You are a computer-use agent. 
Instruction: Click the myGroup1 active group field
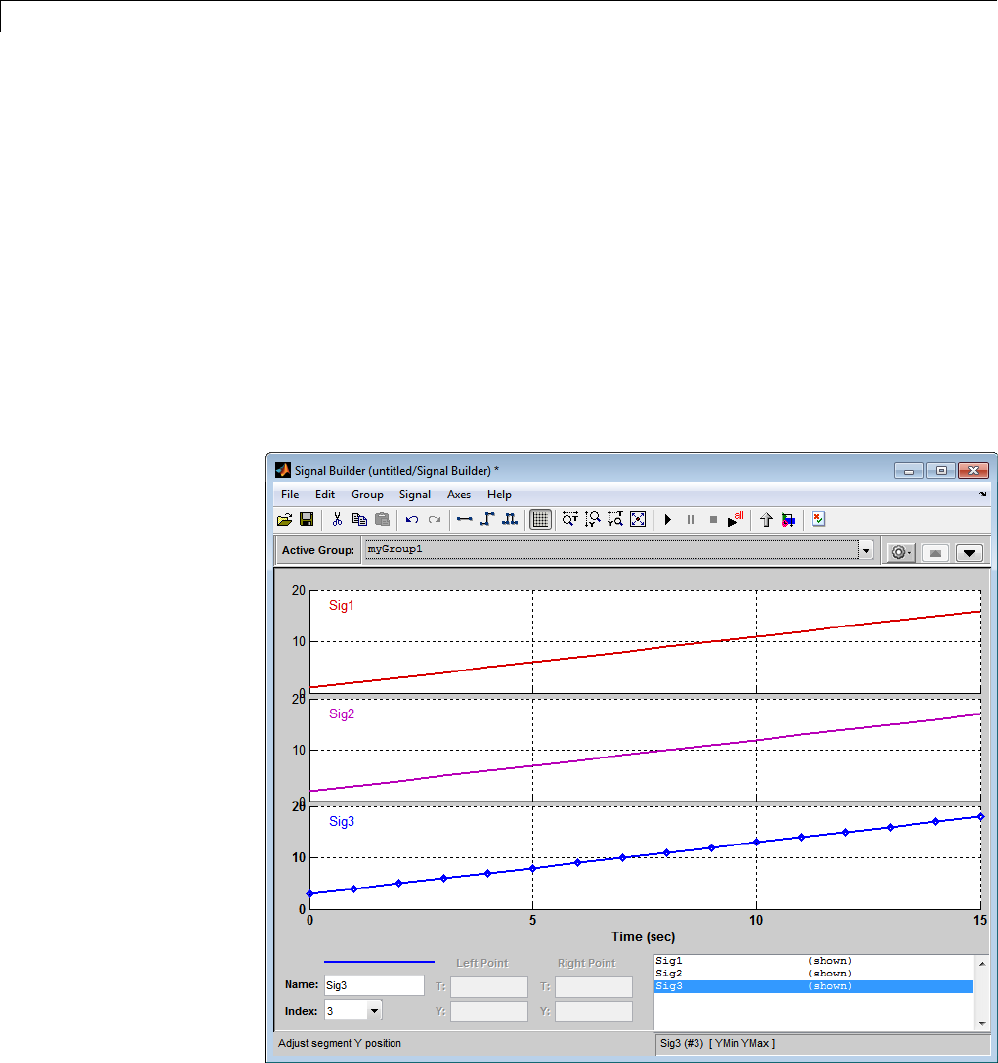[612, 549]
